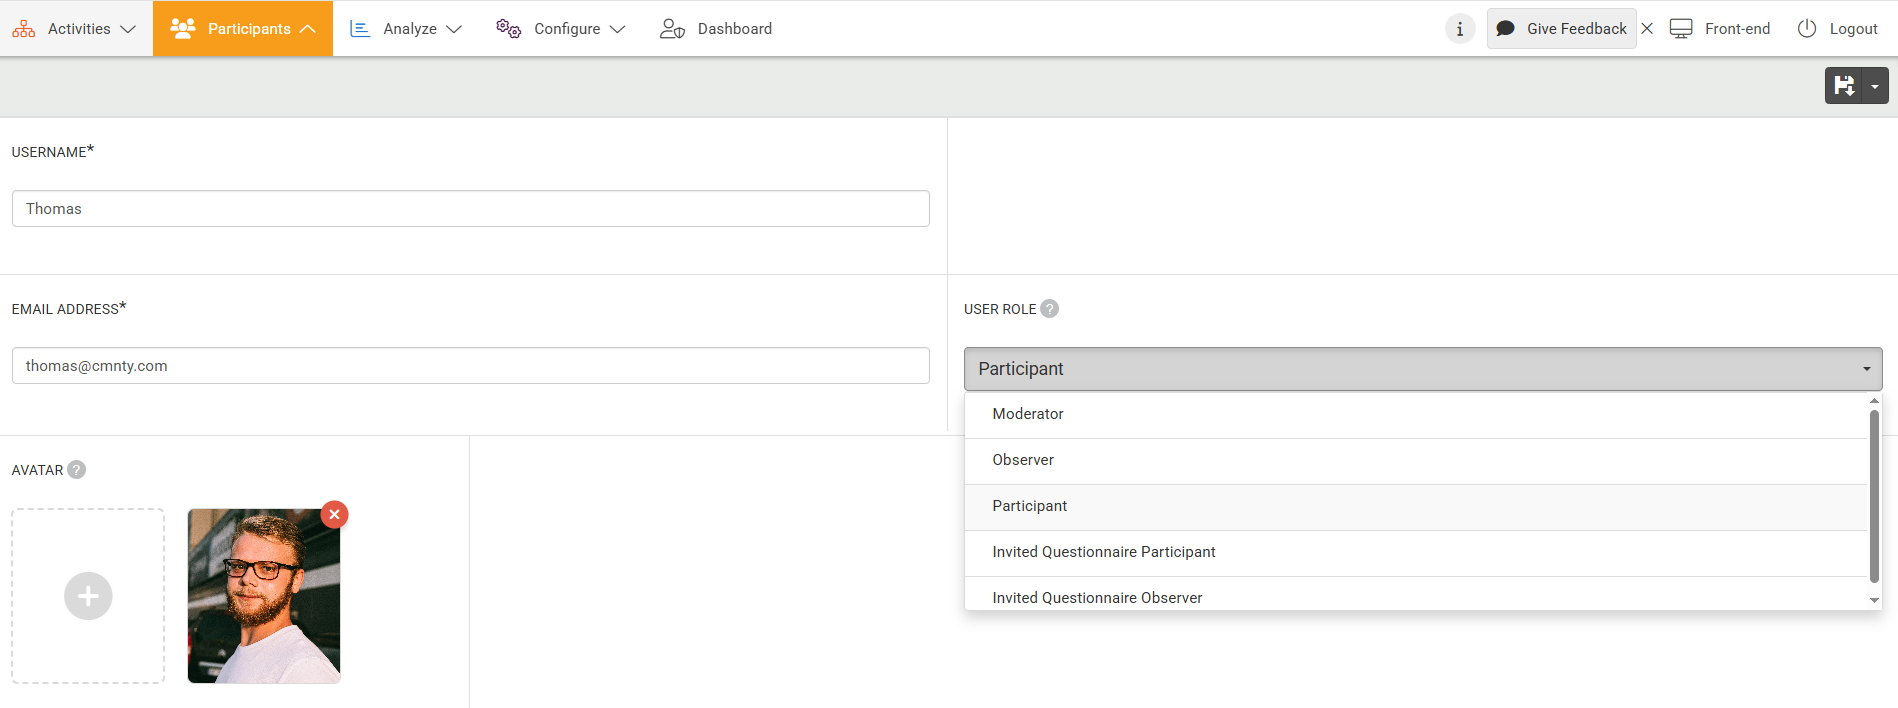Click the Logout power icon

[1807, 29]
